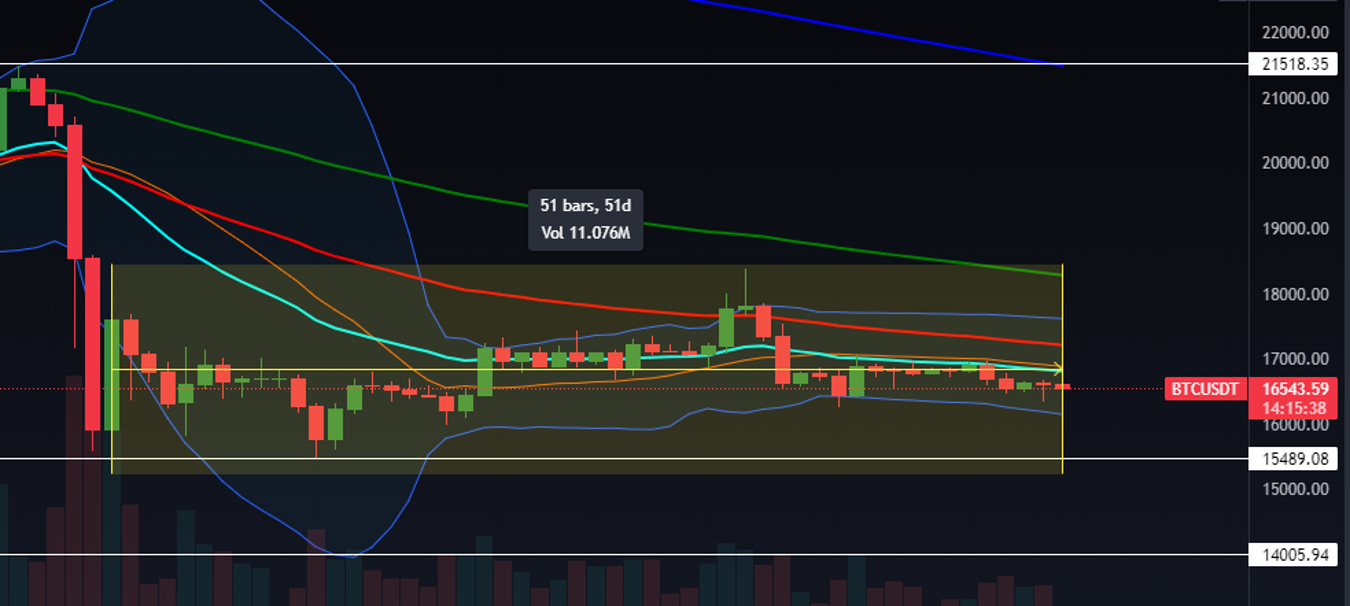Click the 19000.00 label on the price scale
The height and width of the screenshot is (606, 1350).
pyautogui.click(x=1296, y=228)
